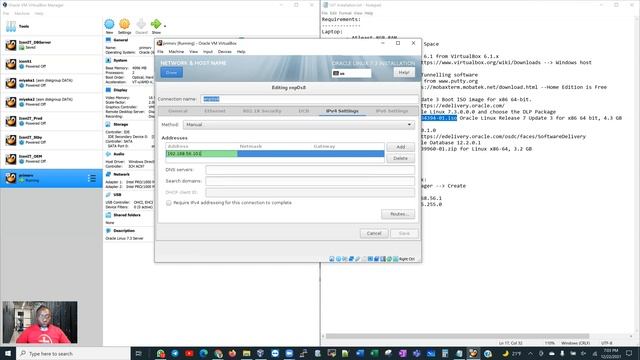Click the Audio section header icon
This screenshot has height=360, width=640.
[x=108, y=154]
